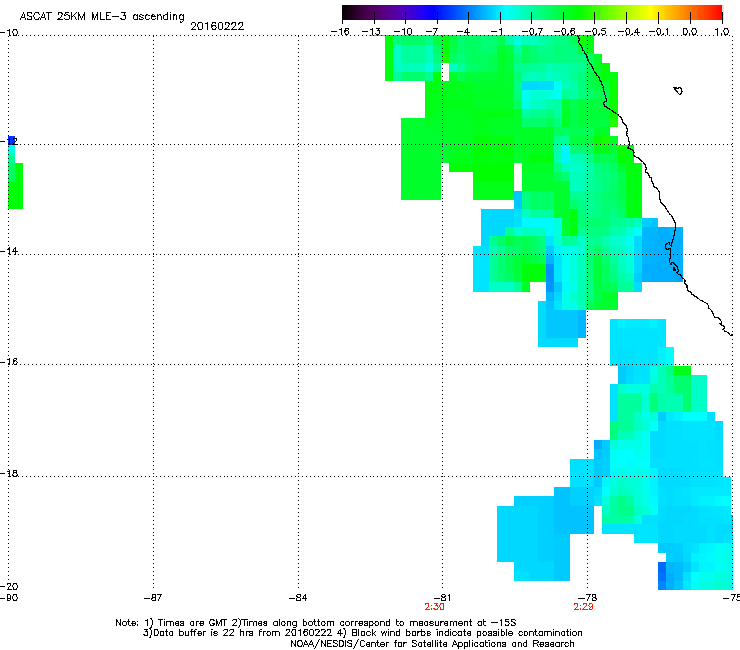
Task: Click colorbar label -4
Action: (x=463, y=32)
